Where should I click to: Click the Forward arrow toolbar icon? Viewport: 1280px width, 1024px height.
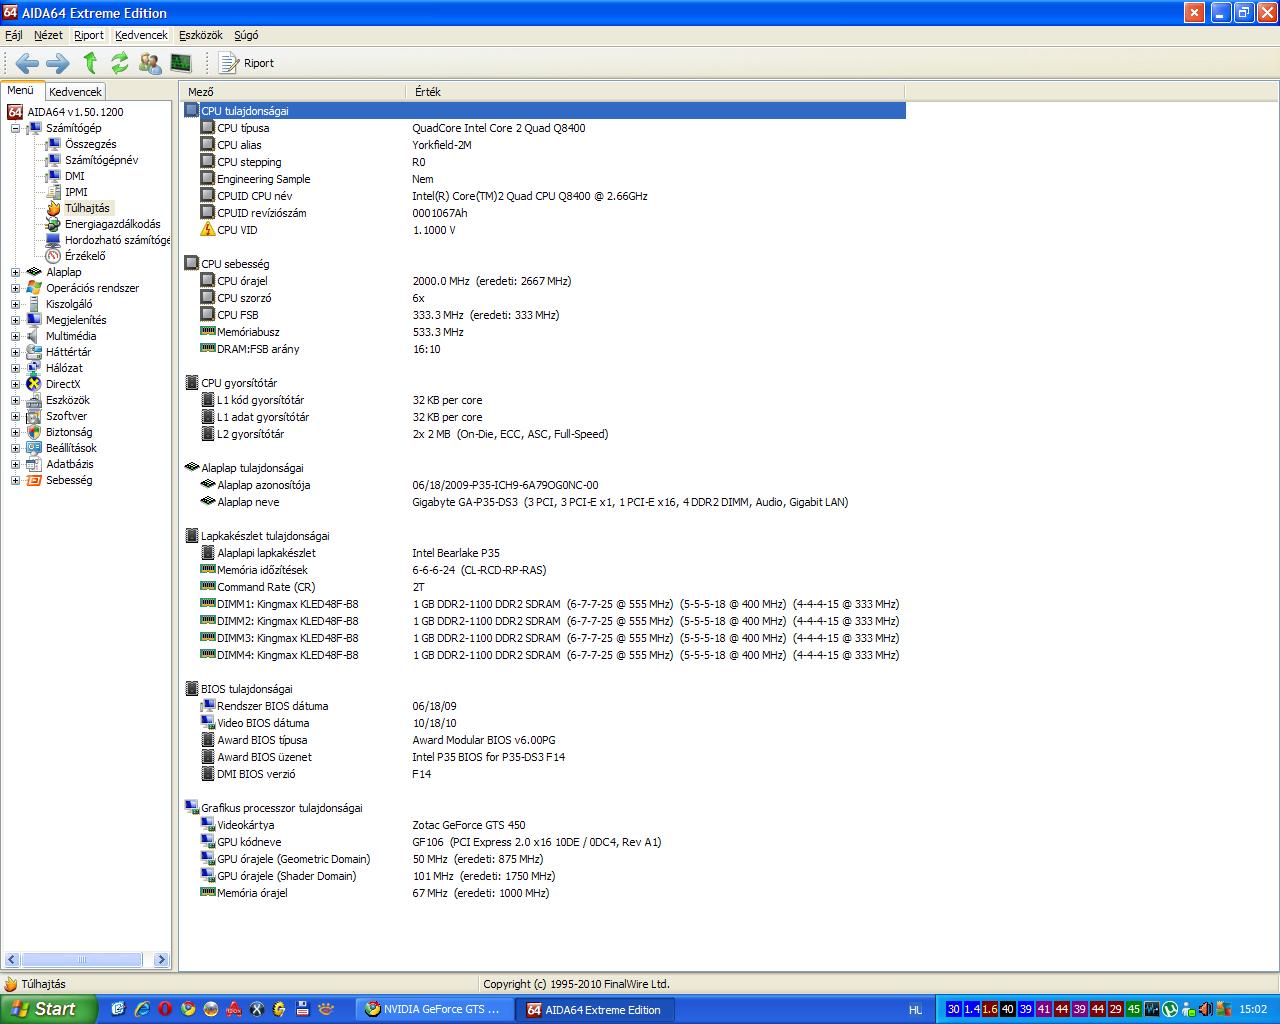(58, 63)
